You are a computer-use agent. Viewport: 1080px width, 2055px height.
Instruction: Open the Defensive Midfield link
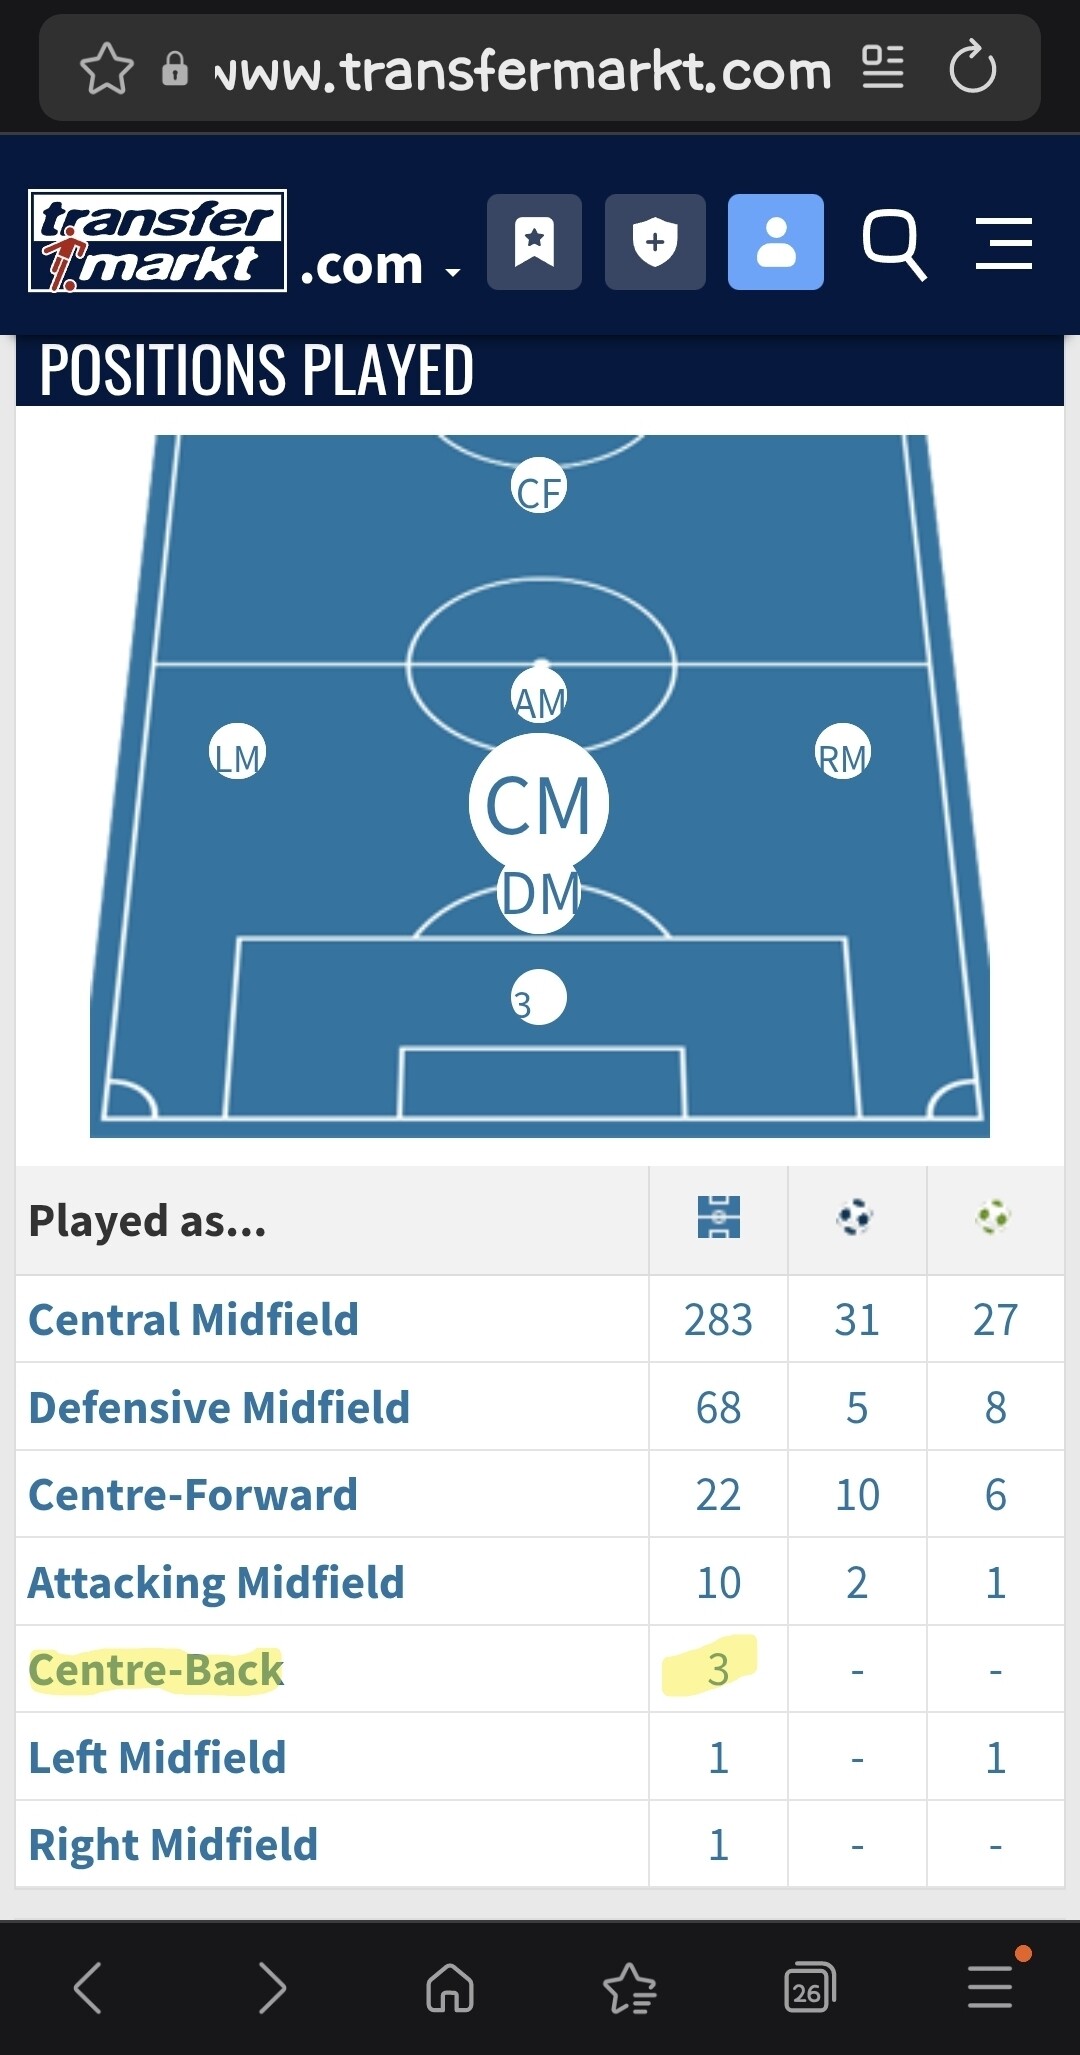(x=219, y=1407)
